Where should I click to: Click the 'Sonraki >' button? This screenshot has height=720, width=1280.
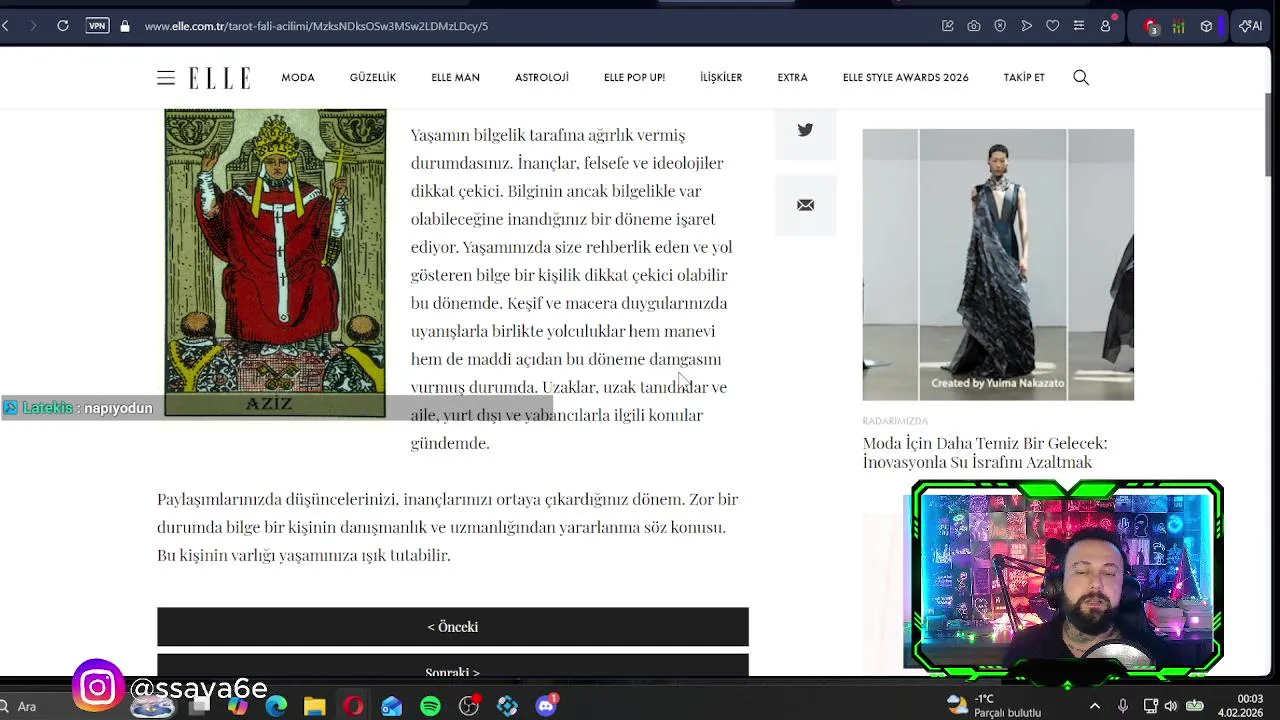453,666
